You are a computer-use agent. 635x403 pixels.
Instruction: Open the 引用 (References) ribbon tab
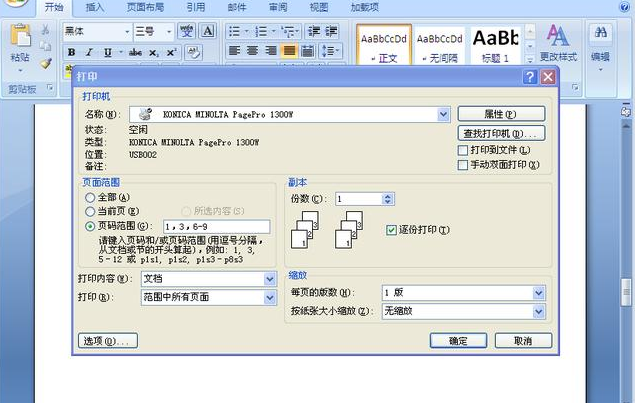pyautogui.click(x=196, y=7)
